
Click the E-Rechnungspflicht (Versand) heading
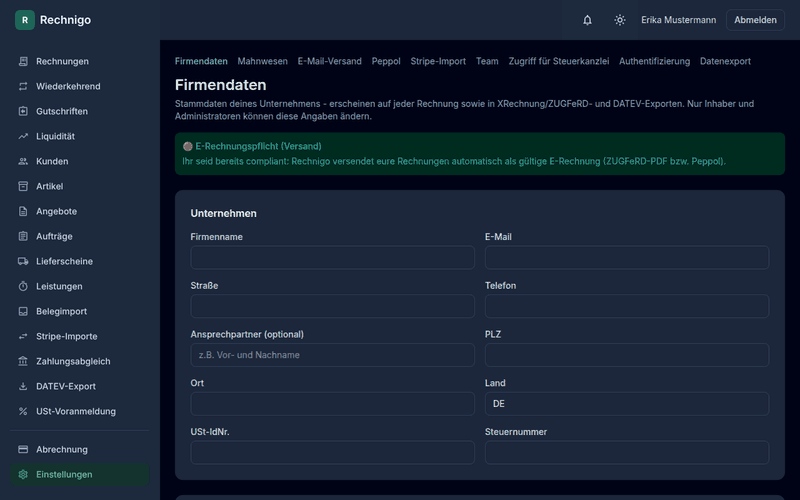click(258, 146)
